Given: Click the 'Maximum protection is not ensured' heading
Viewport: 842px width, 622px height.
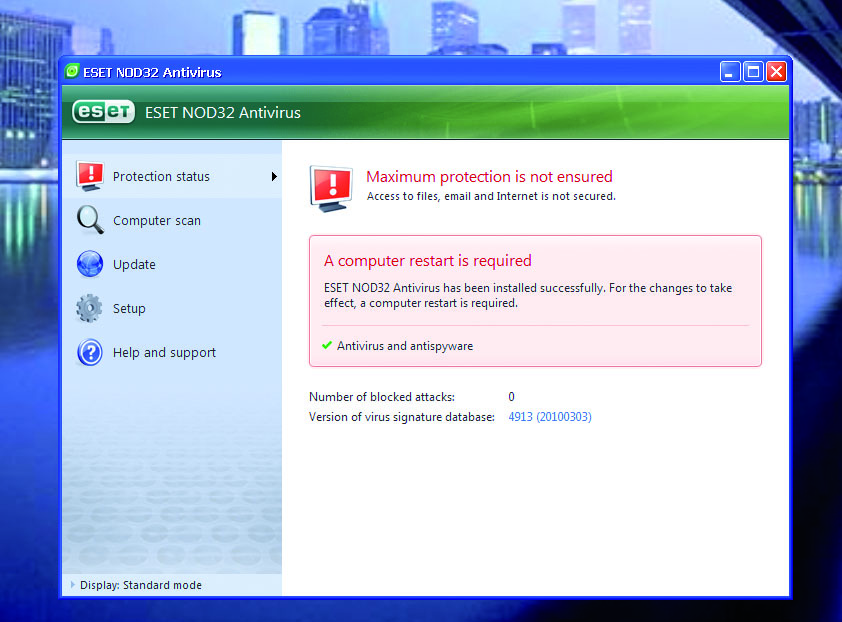Looking at the screenshot, I should point(489,176).
